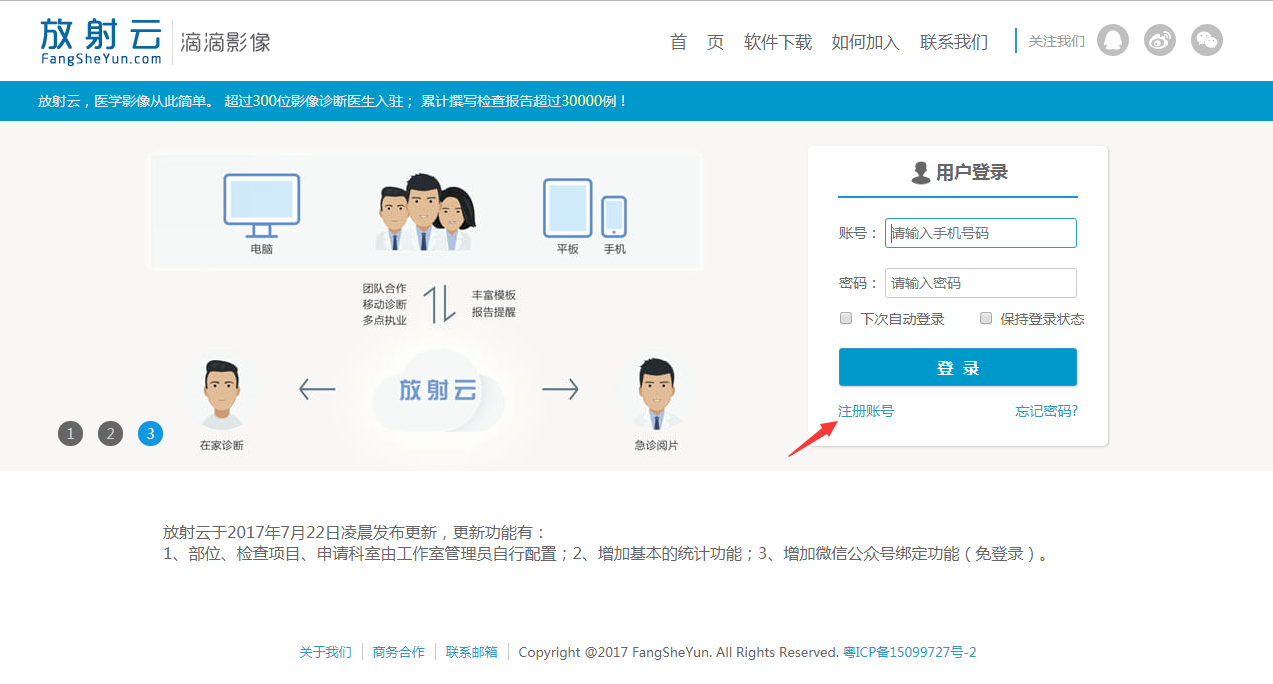1273x684 pixels.
Task: Click the 电脑 computer monitor icon
Action: (261, 205)
